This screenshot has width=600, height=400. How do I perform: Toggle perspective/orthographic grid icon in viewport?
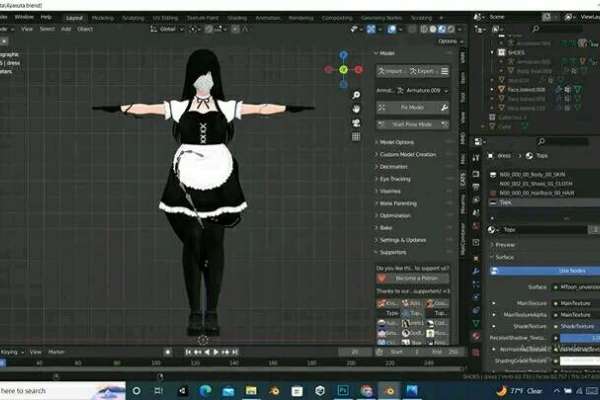tap(356, 137)
